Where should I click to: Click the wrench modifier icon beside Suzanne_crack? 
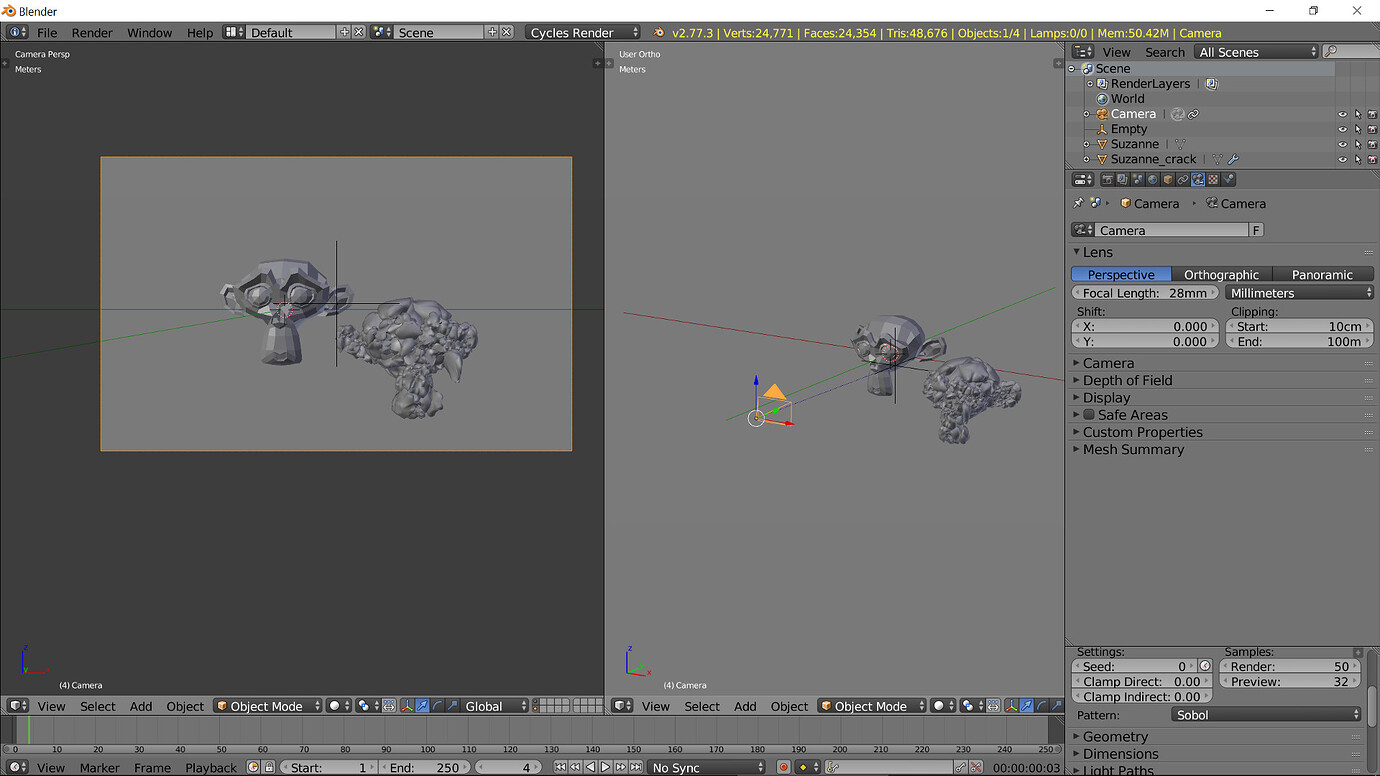(x=1233, y=159)
